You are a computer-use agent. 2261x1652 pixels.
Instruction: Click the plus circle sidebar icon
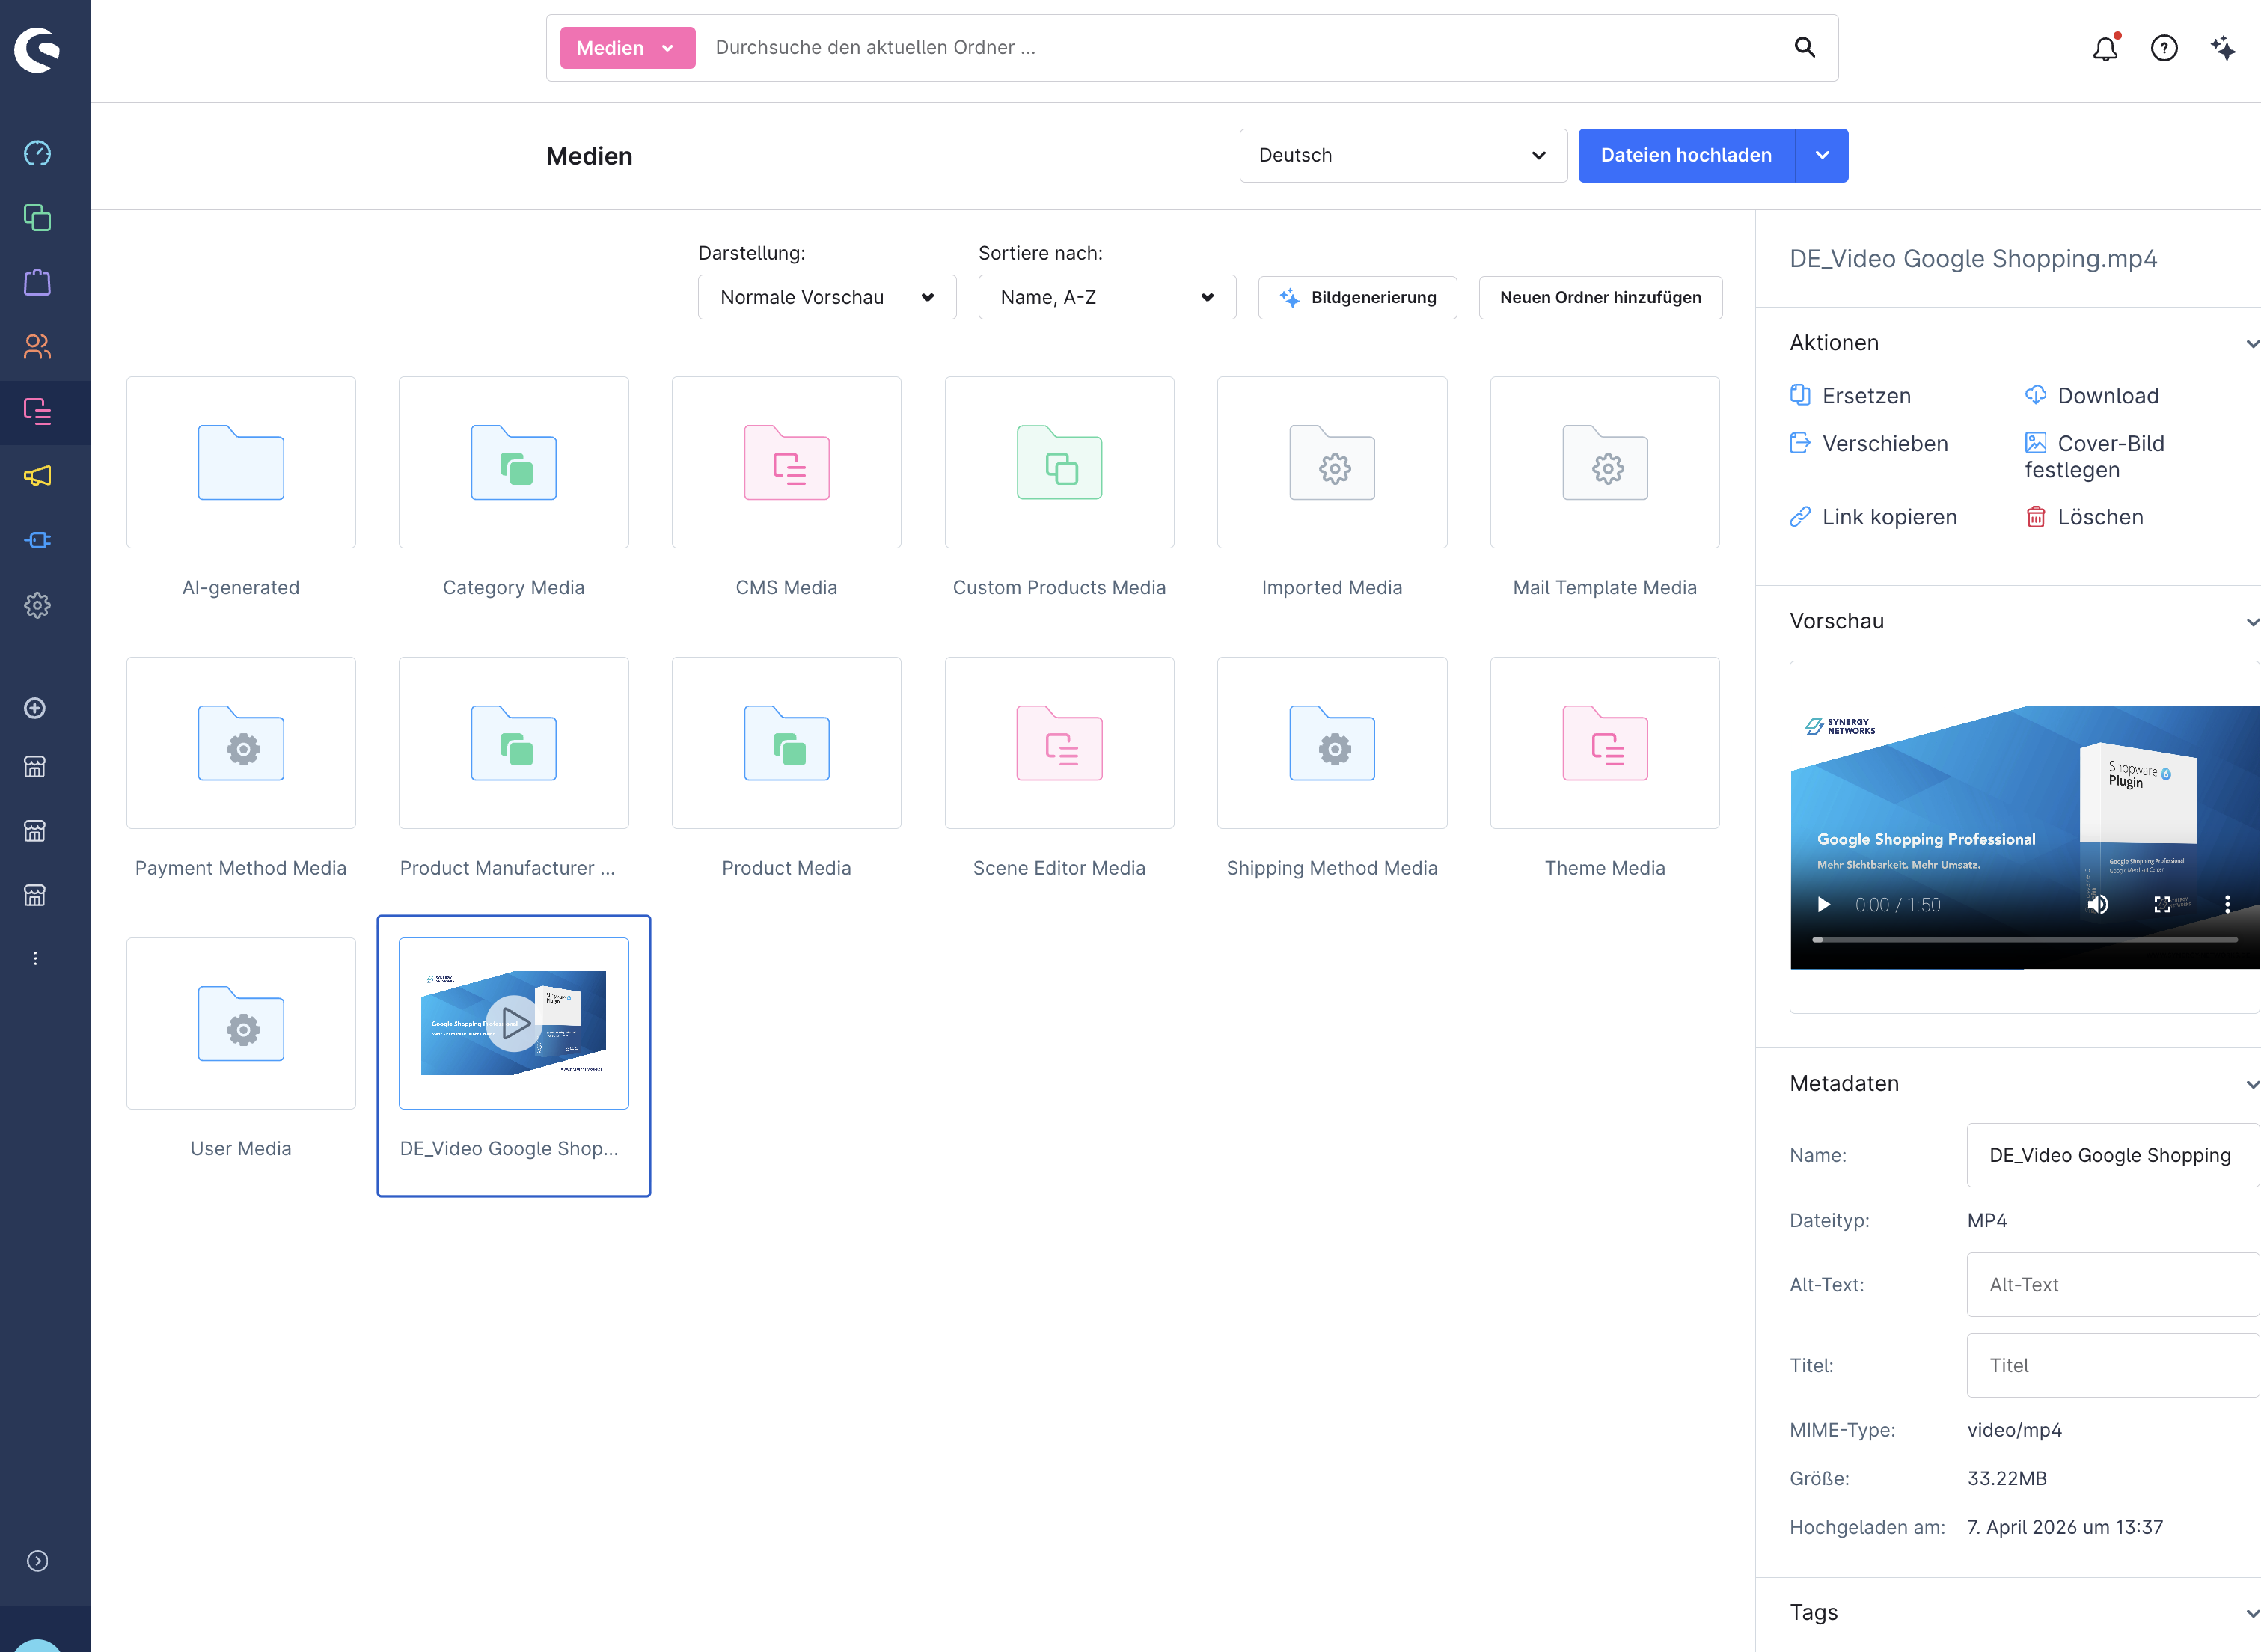[x=35, y=708]
